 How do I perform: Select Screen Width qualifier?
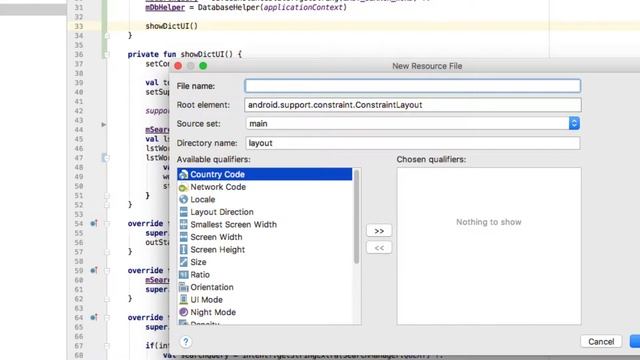(264, 237)
